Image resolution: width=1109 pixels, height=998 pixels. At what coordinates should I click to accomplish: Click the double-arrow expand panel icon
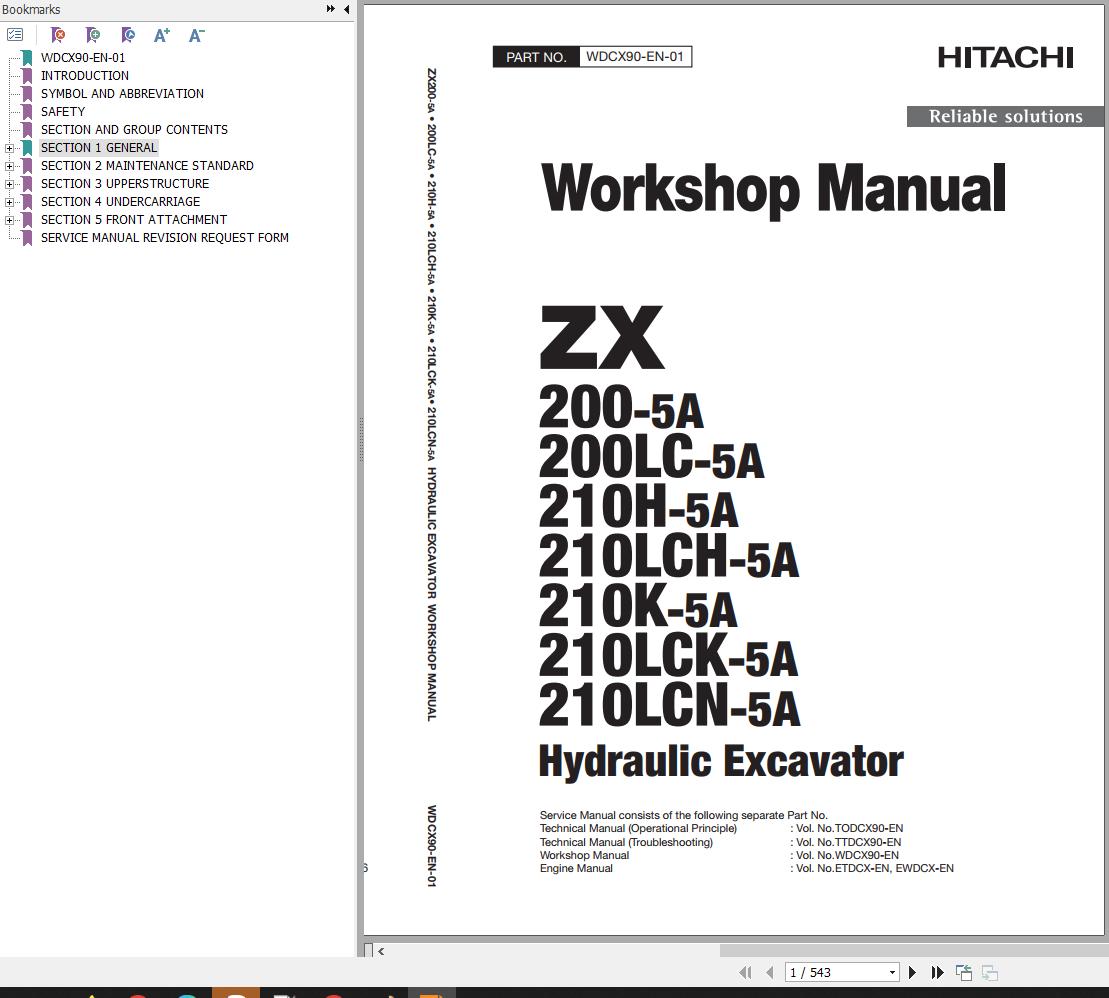coord(330,9)
